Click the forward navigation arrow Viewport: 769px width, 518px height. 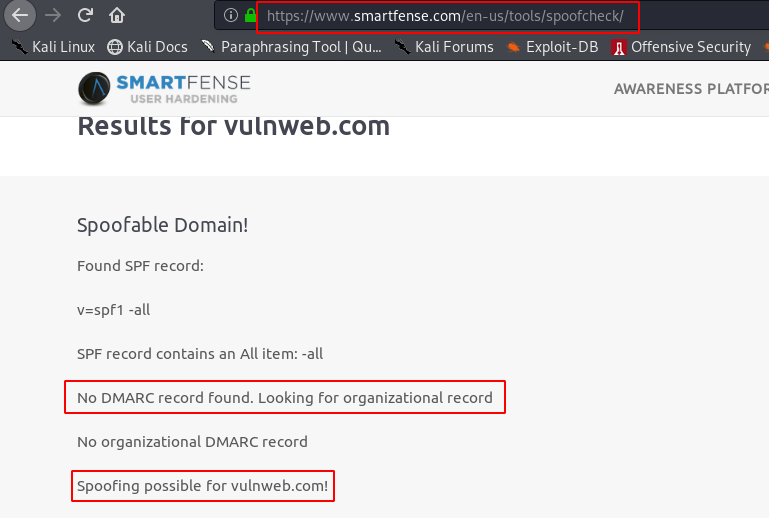(53, 16)
